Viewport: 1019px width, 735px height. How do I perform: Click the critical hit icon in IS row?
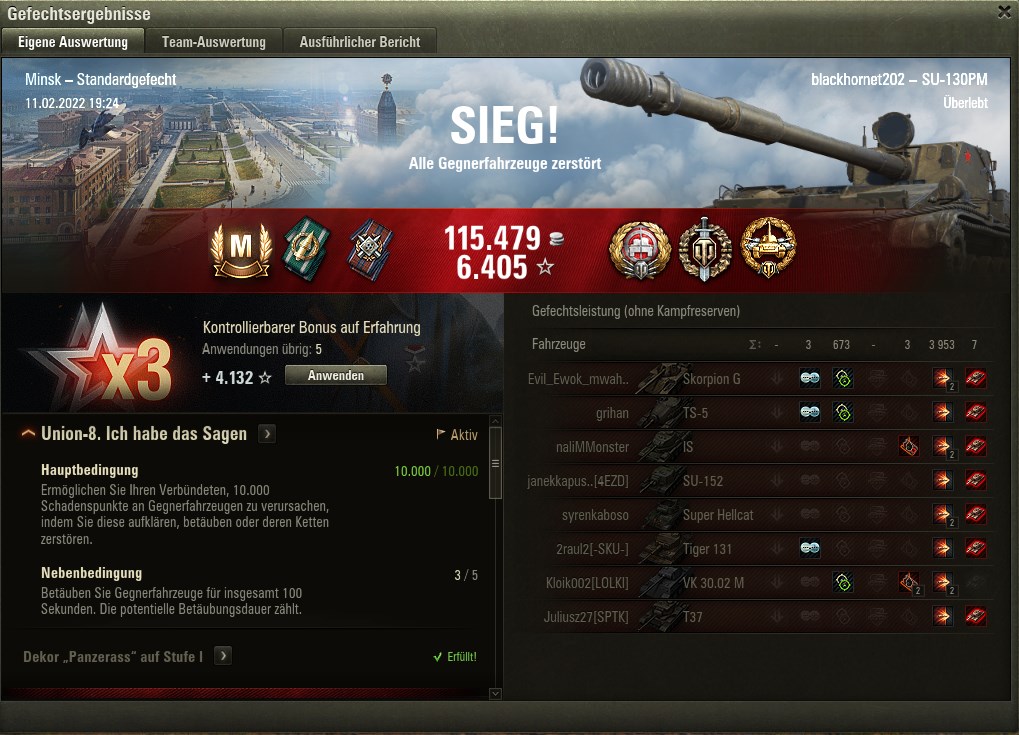click(908, 446)
